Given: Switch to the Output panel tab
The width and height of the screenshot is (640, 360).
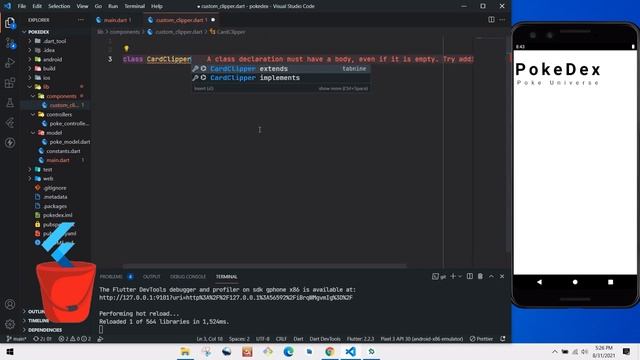Looking at the screenshot, I should pos(151,276).
